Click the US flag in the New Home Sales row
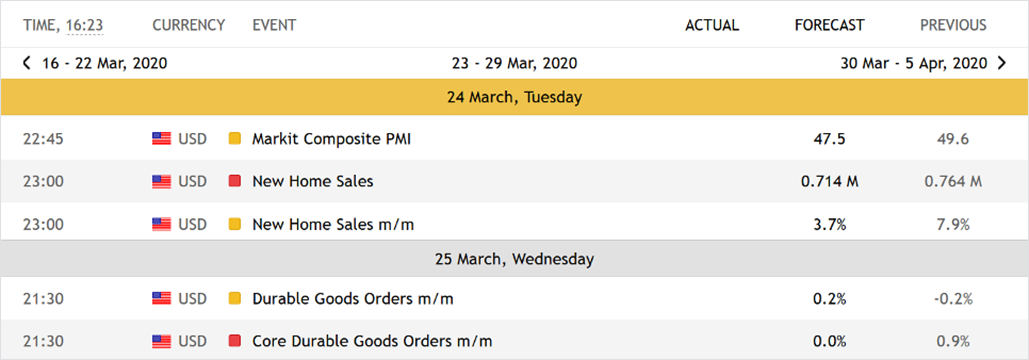 161,182
